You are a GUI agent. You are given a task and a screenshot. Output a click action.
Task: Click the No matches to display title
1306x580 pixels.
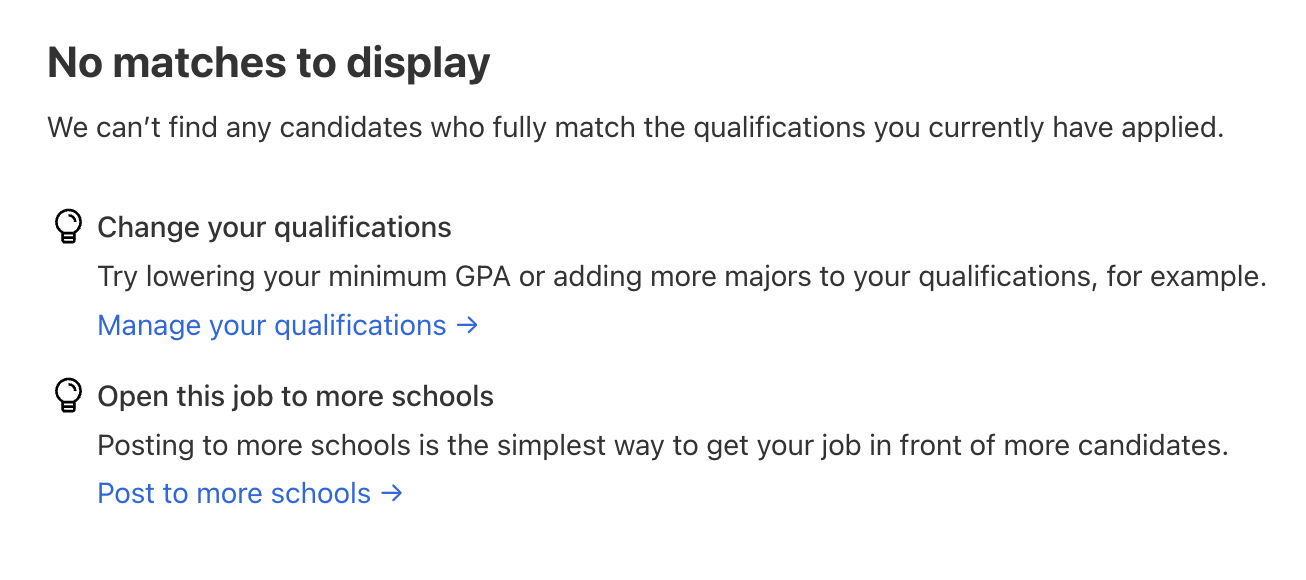pyautogui.click(x=269, y=62)
